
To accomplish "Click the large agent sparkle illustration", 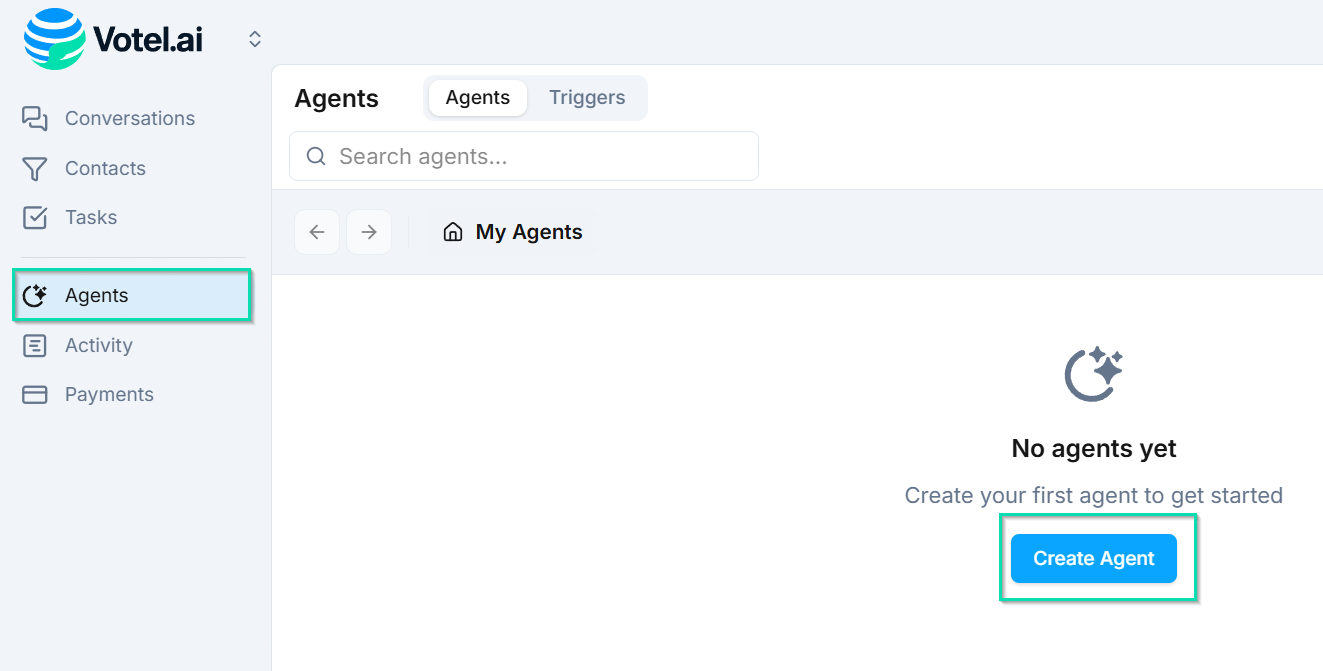I will point(1093,373).
